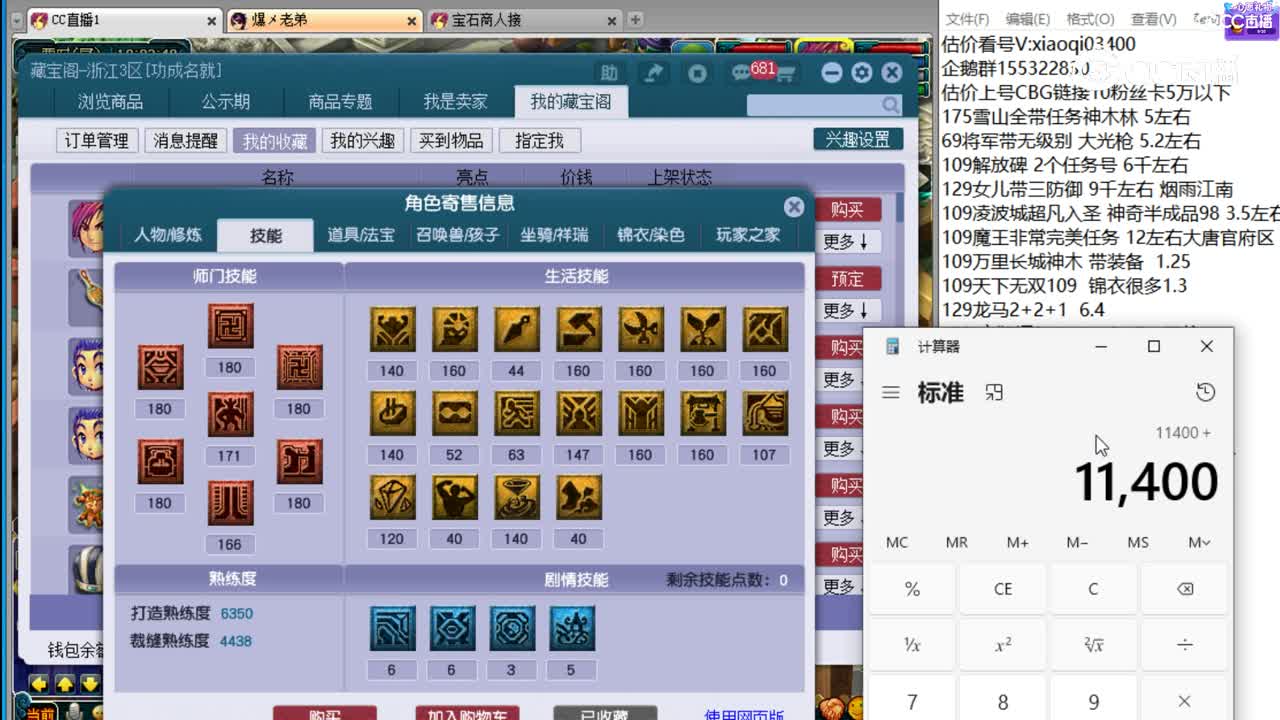The height and width of the screenshot is (720, 1280).
Task: Select the 剧情技能 skill icon at level 3
Action: pyautogui.click(x=511, y=630)
